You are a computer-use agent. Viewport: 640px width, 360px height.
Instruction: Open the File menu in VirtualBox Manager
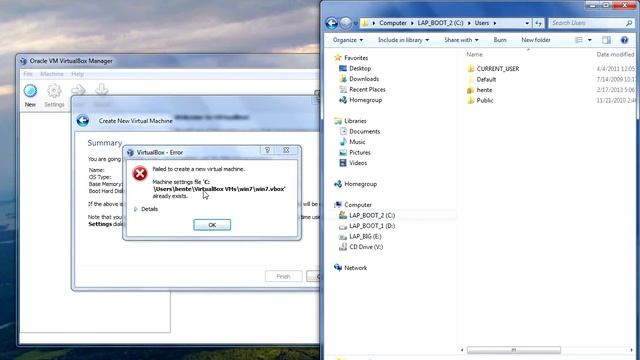click(x=28, y=74)
